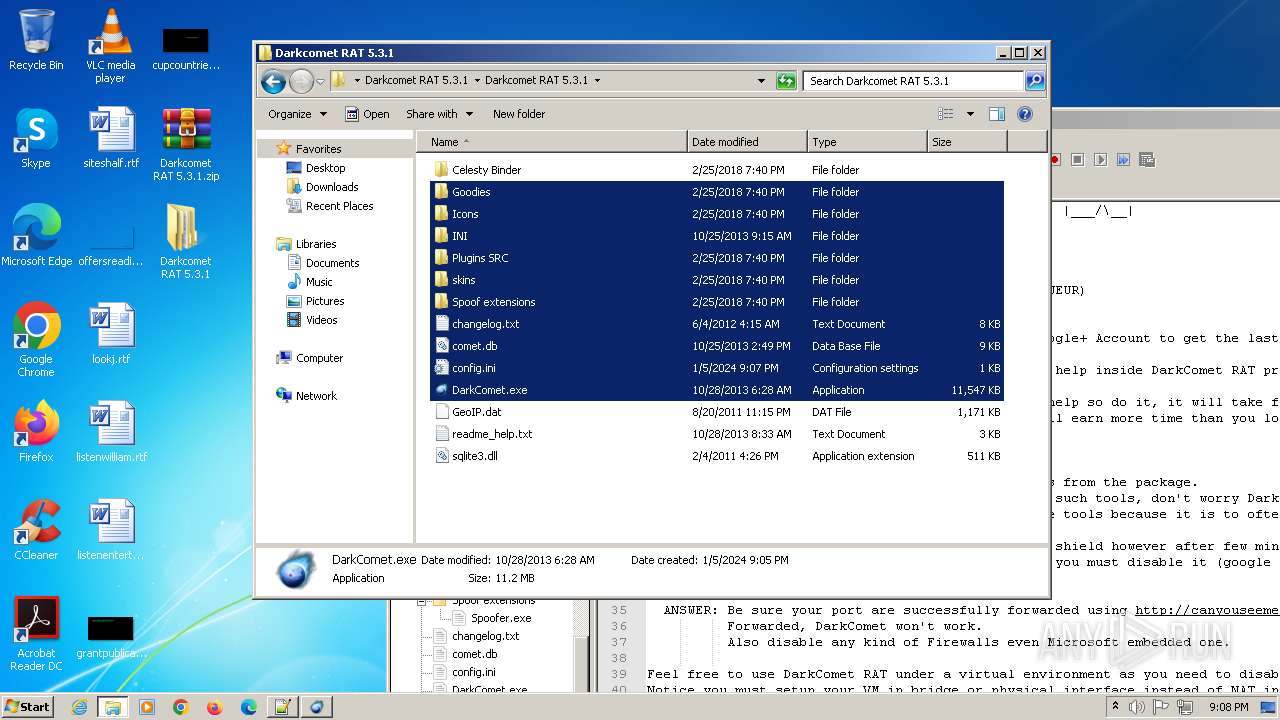Open Darkcomet RAT 5.3.1.zip on desktop
Viewport: 1280px width, 720px height.
(x=186, y=144)
